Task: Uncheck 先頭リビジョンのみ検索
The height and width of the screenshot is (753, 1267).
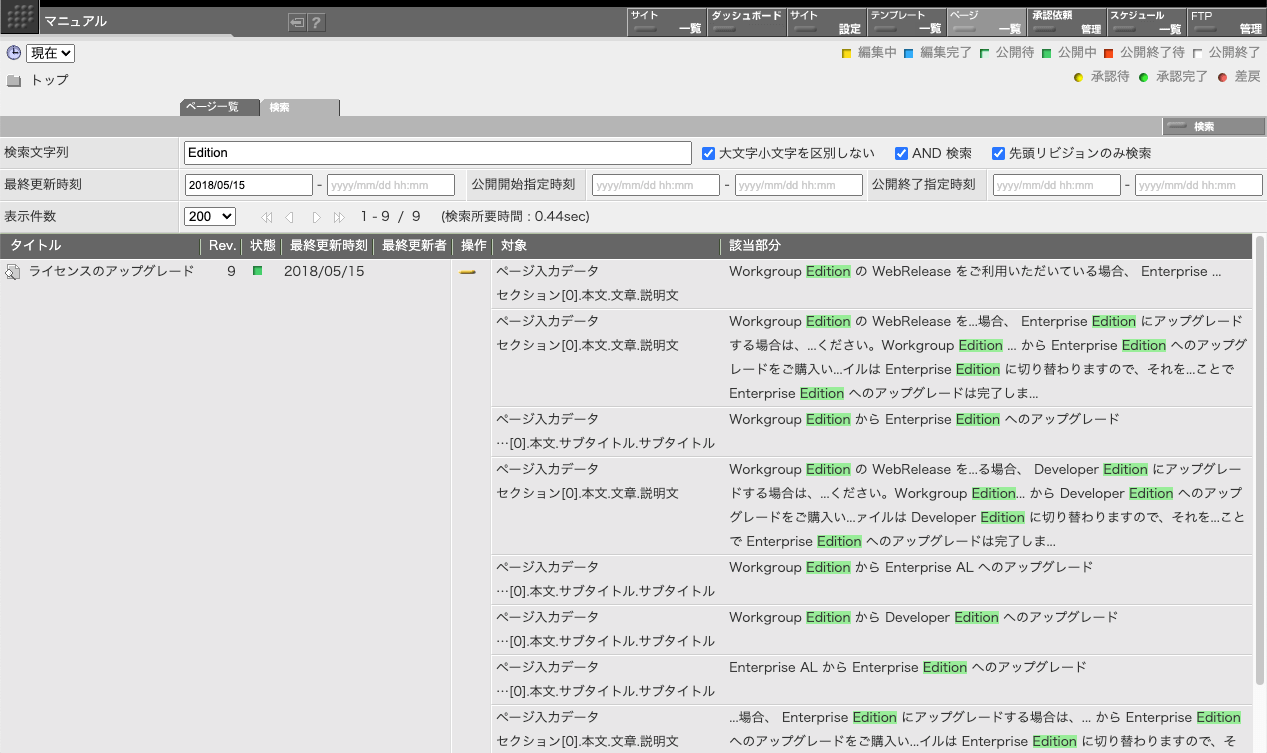Action: [998, 152]
